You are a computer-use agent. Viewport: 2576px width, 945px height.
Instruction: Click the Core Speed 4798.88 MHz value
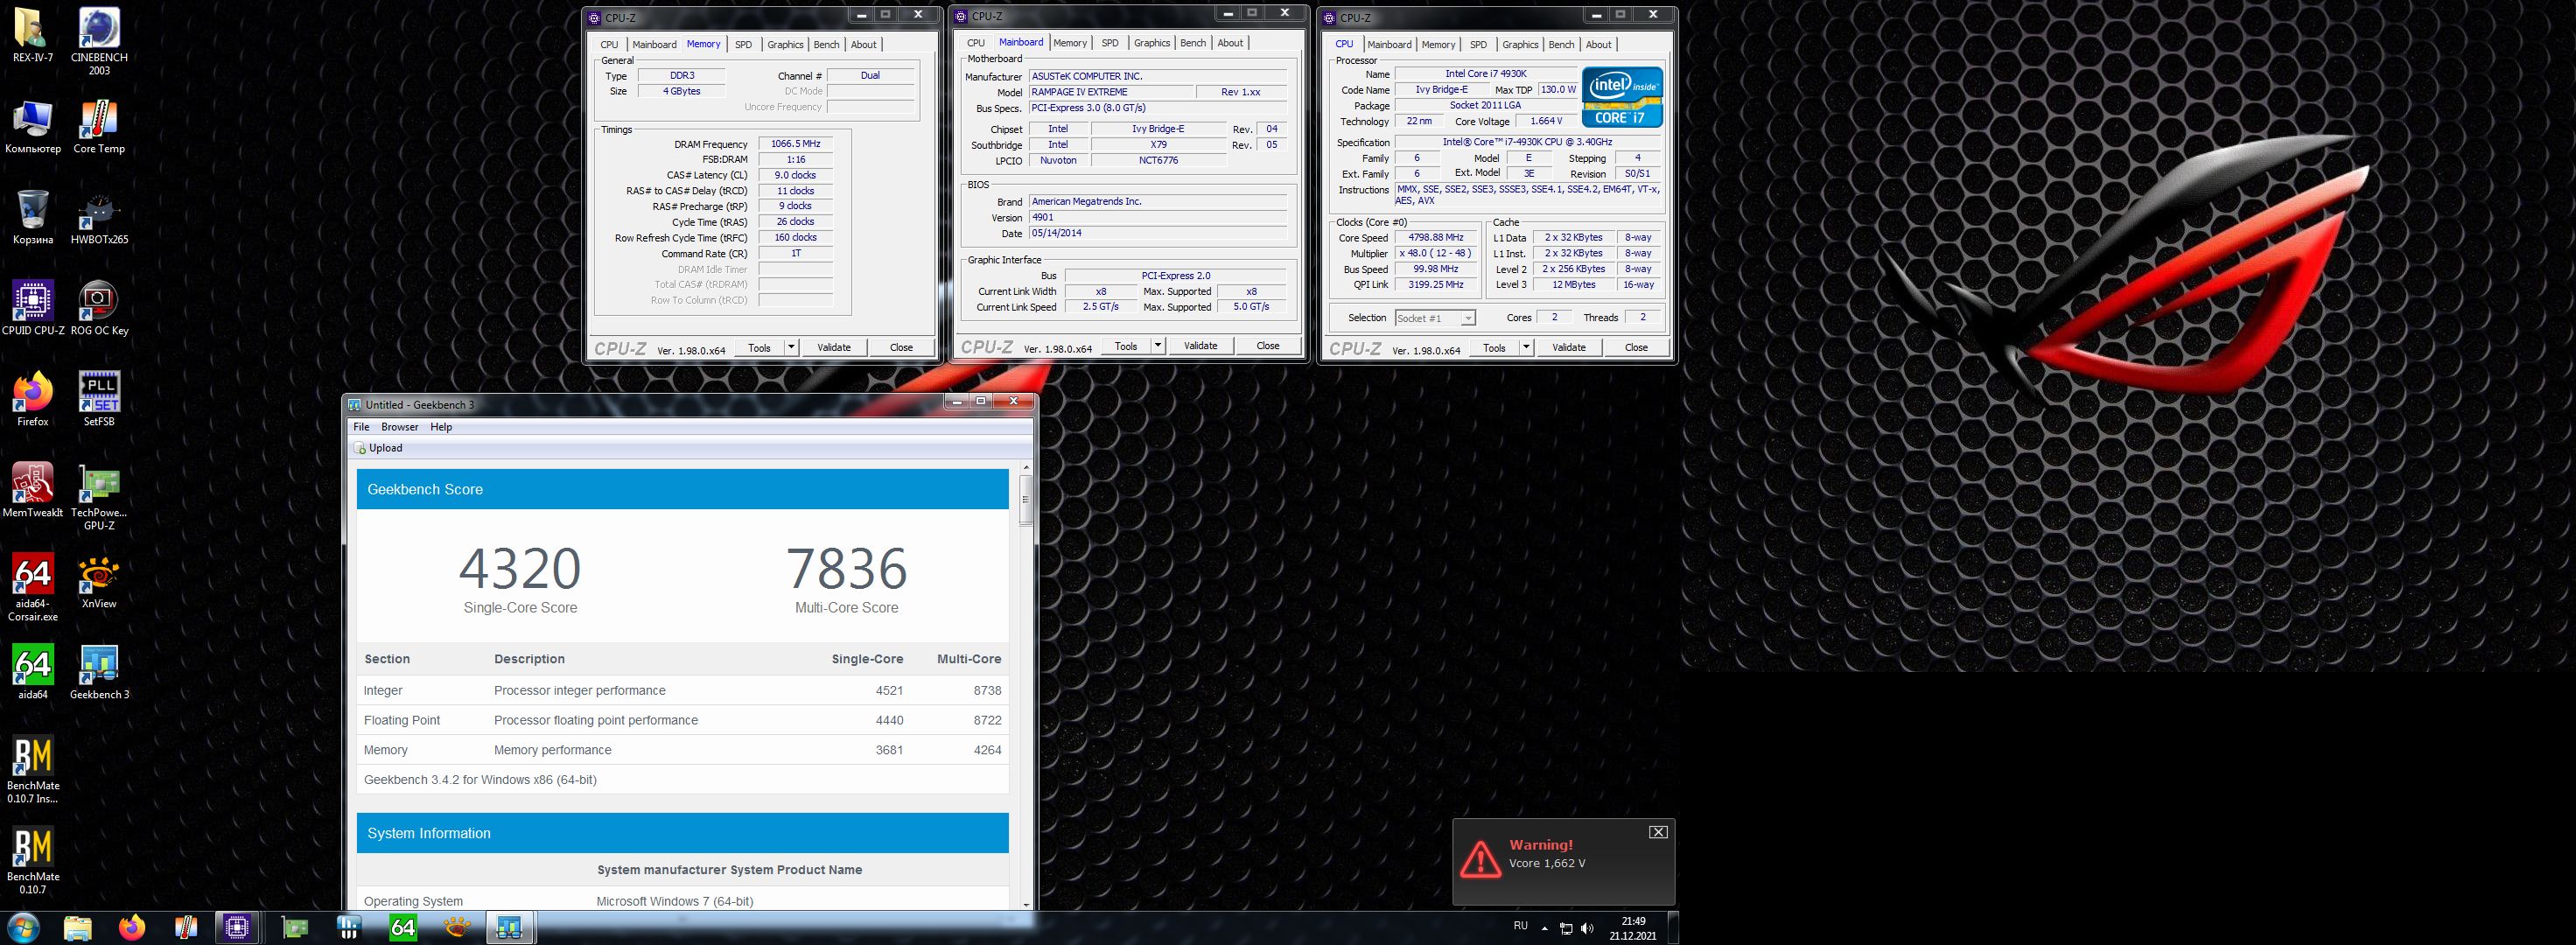[x=1435, y=238]
